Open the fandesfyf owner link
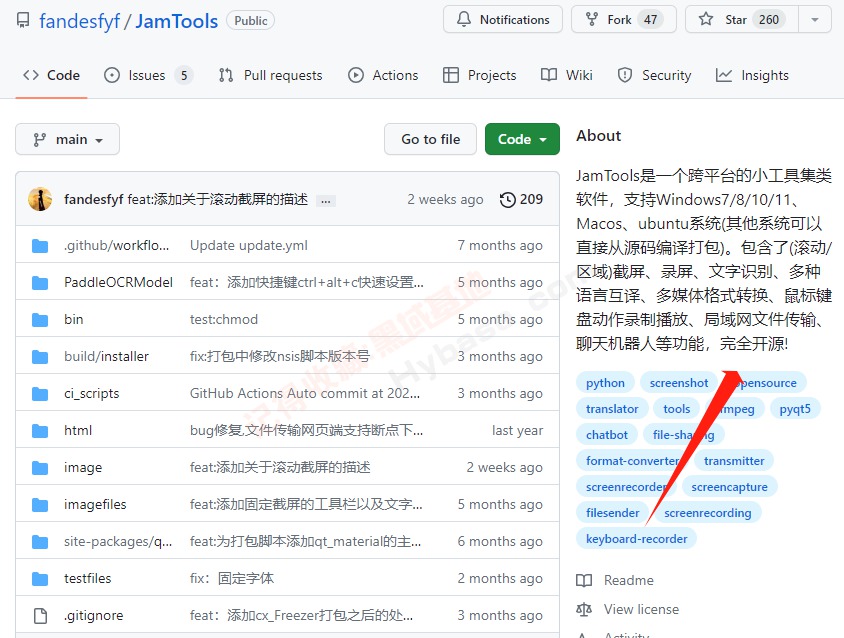This screenshot has width=844, height=638. [x=80, y=21]
